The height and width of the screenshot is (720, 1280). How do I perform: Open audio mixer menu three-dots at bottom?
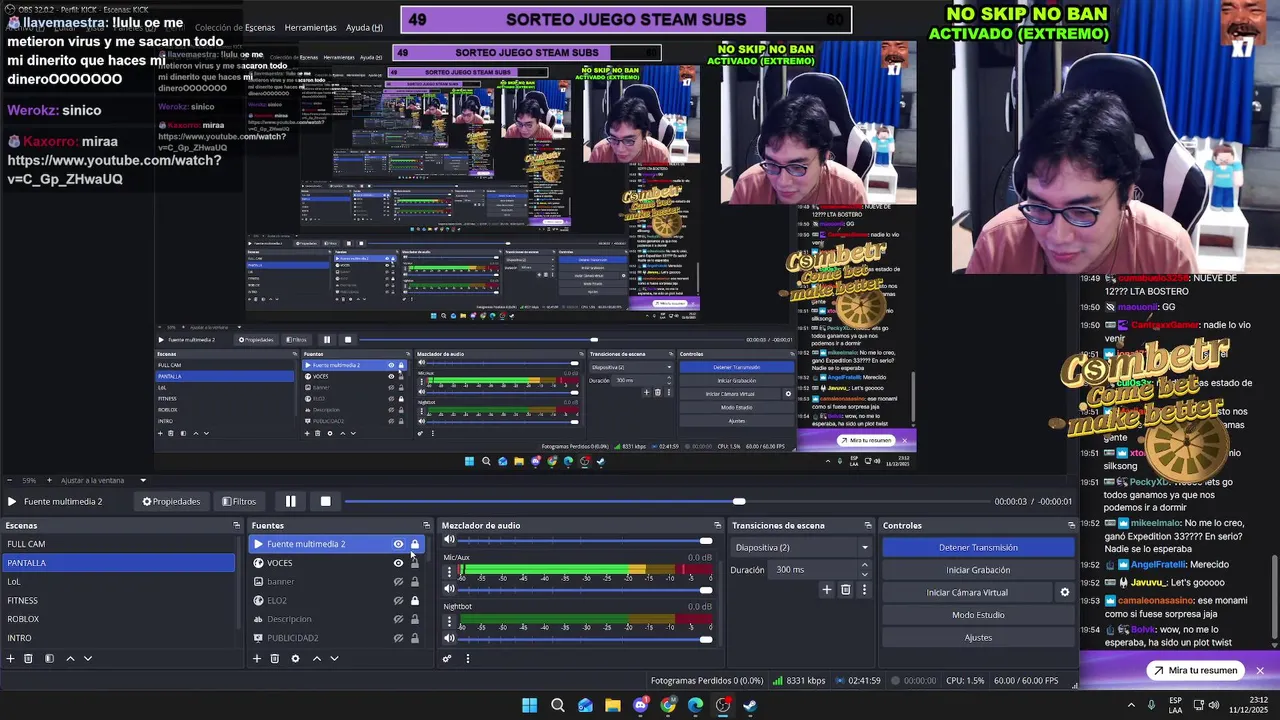(467, 658)
